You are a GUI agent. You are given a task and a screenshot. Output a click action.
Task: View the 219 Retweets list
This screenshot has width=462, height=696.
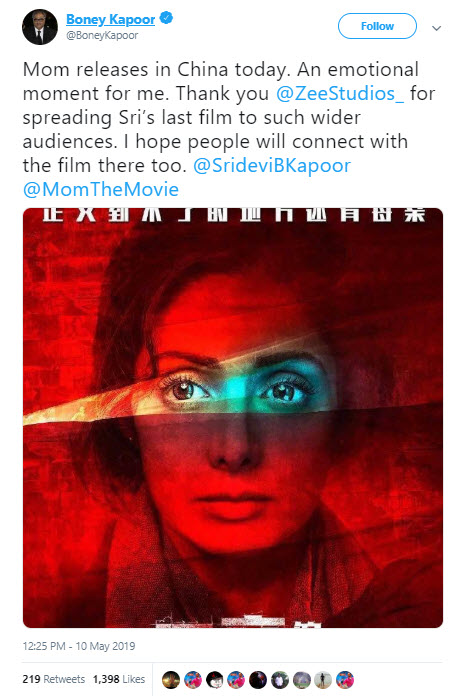tap(53, 679)
